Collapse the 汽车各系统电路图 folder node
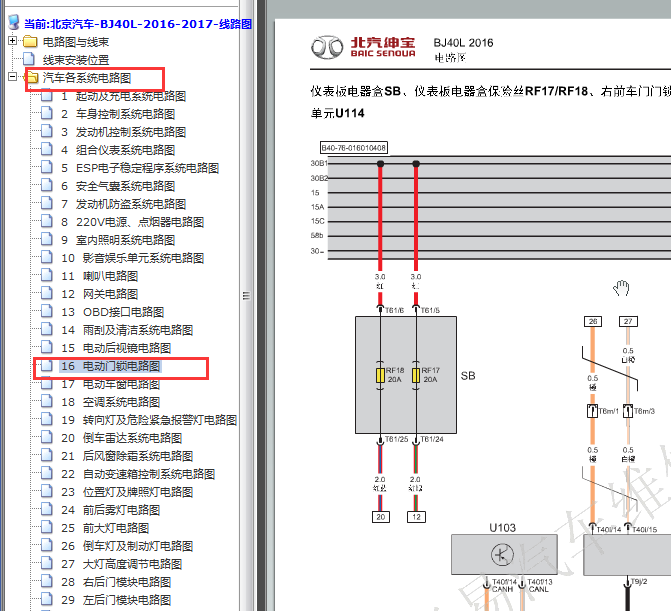Viewport: 671px width, 611px height. click(x=12, y=77)
